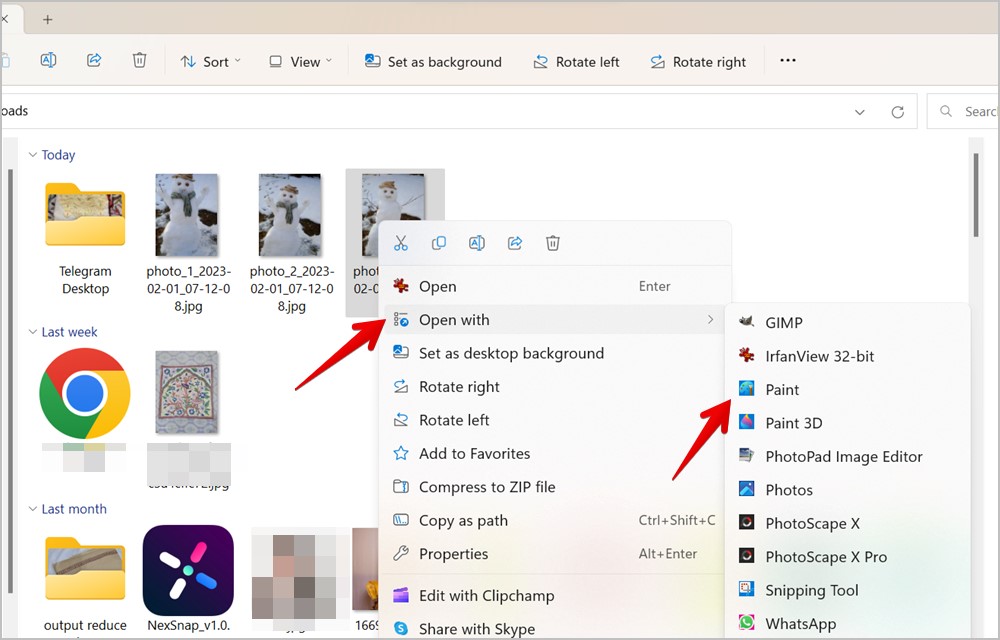Image resolution: width=1000 pixels, height=640 pixels.
Task: Open the View dropdown
Action: (x=301, y=62)
